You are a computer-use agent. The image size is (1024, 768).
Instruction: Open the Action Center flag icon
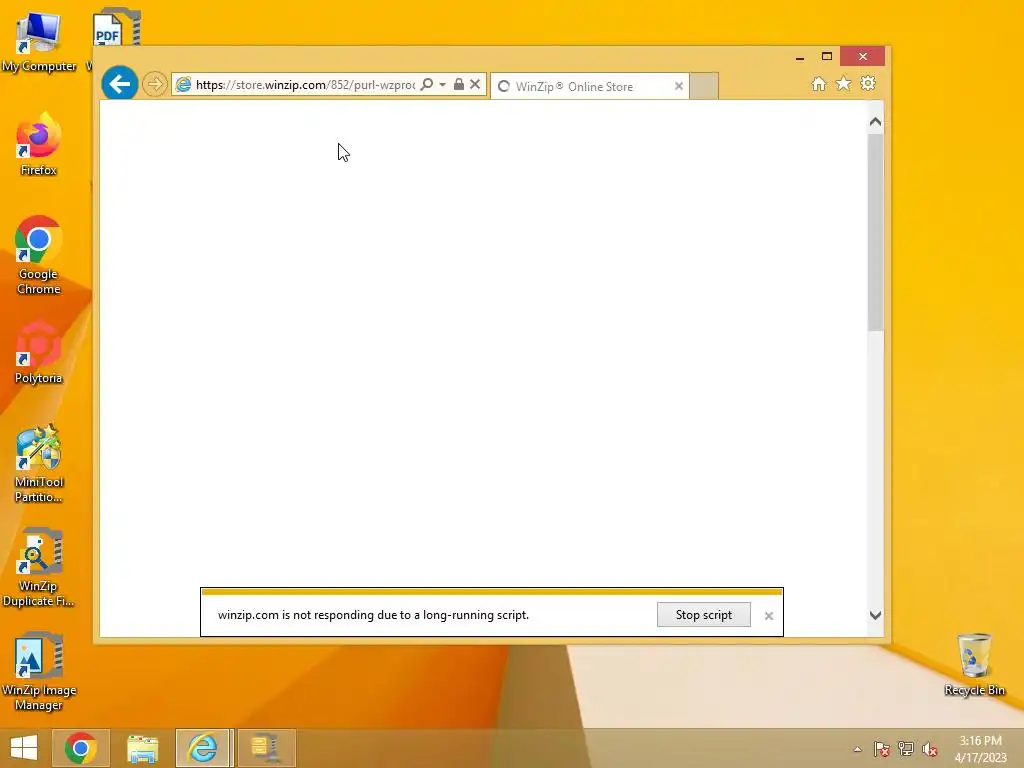[x=882, y=749]
